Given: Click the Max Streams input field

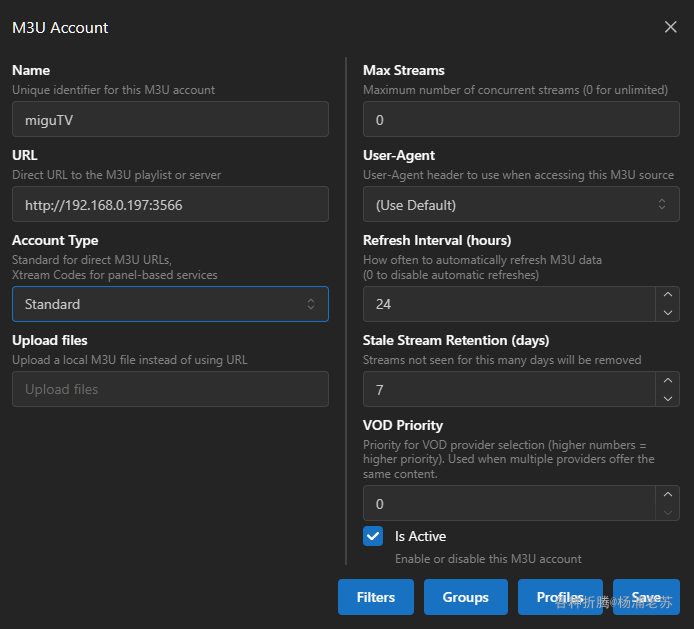Looking at the screenshot, I should pyautogui.click(x=520, y=119).
